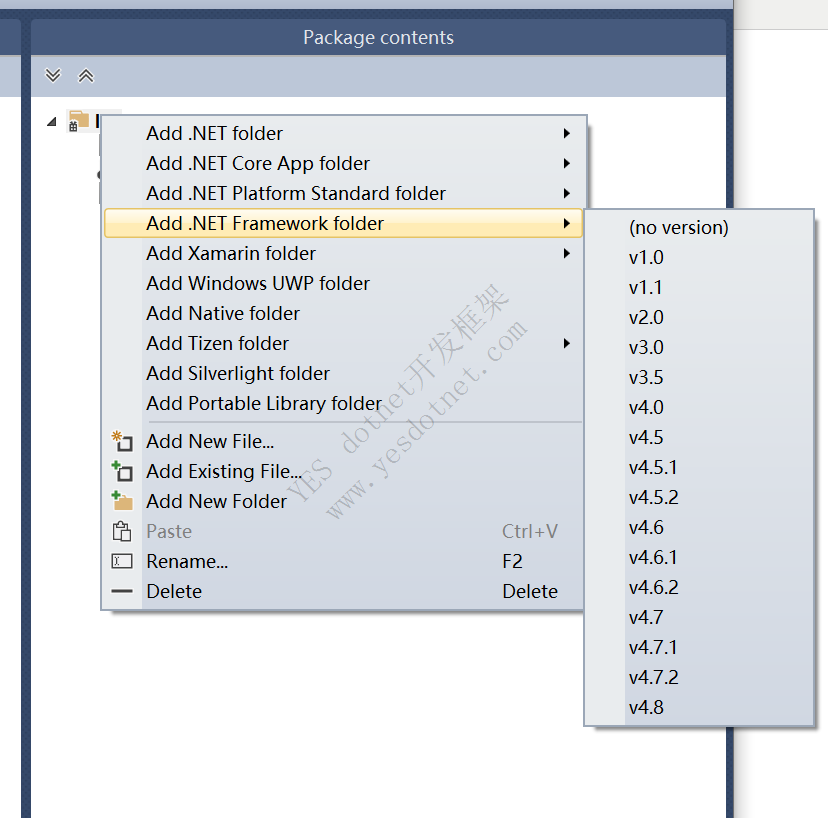The height and width of the screenshot is (818, 828).
Task: Select framework version v1.1
Action: [699, 288]
